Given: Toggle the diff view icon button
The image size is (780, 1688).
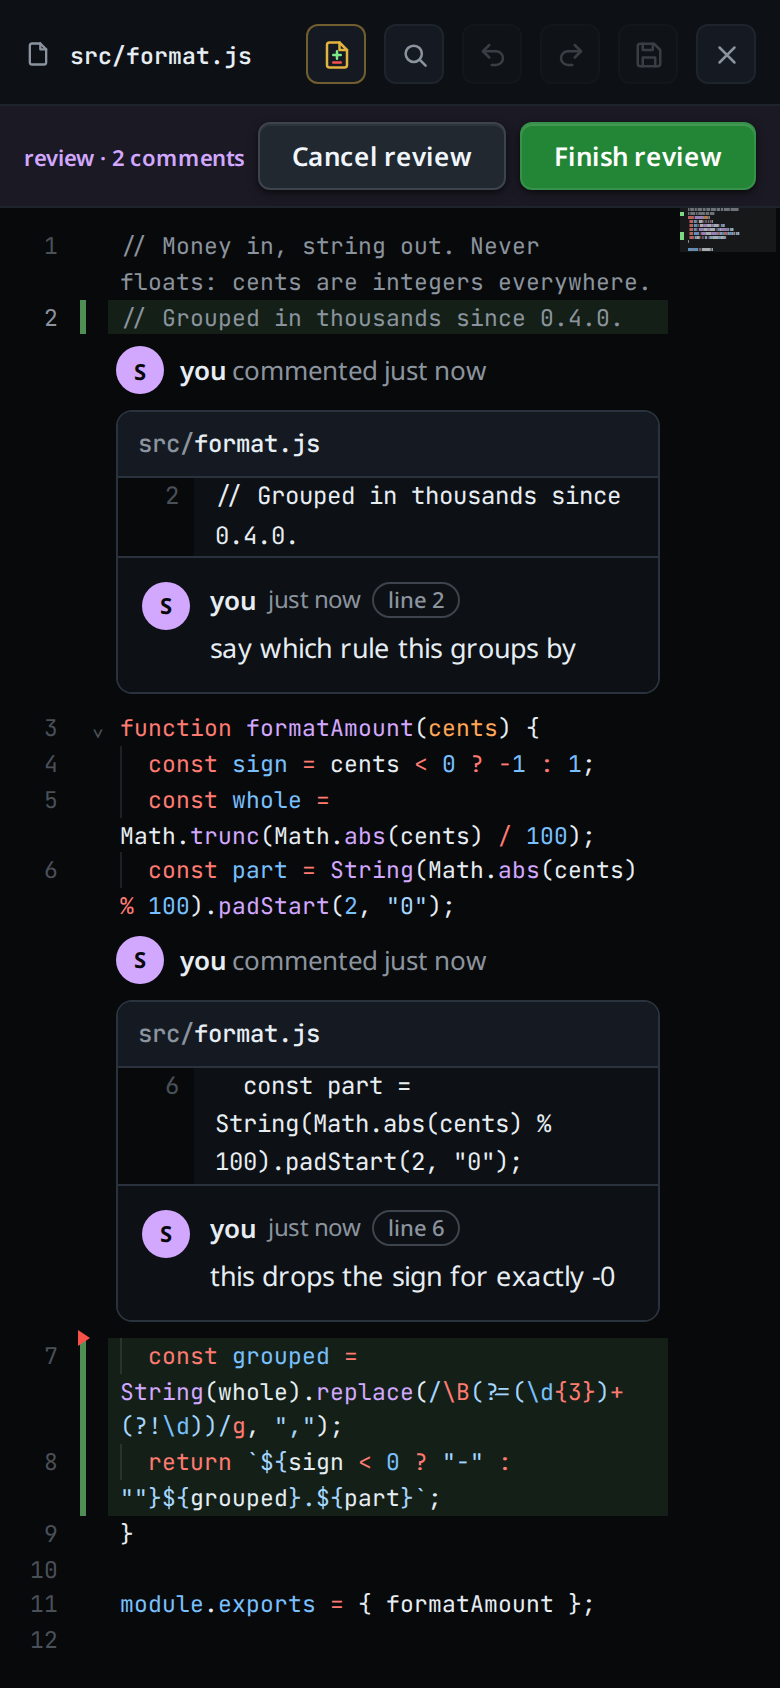Looking at the screenshot, I should point(336,54).
